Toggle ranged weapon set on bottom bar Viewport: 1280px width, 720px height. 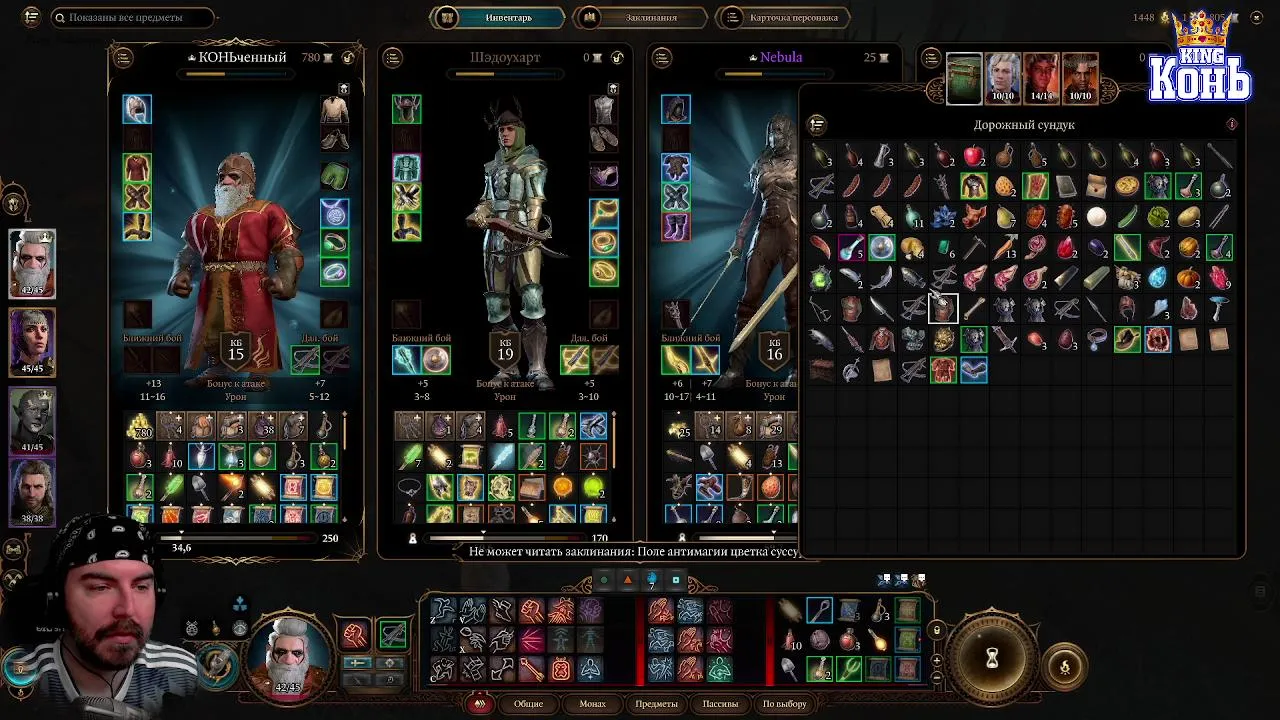coord(393,634)
